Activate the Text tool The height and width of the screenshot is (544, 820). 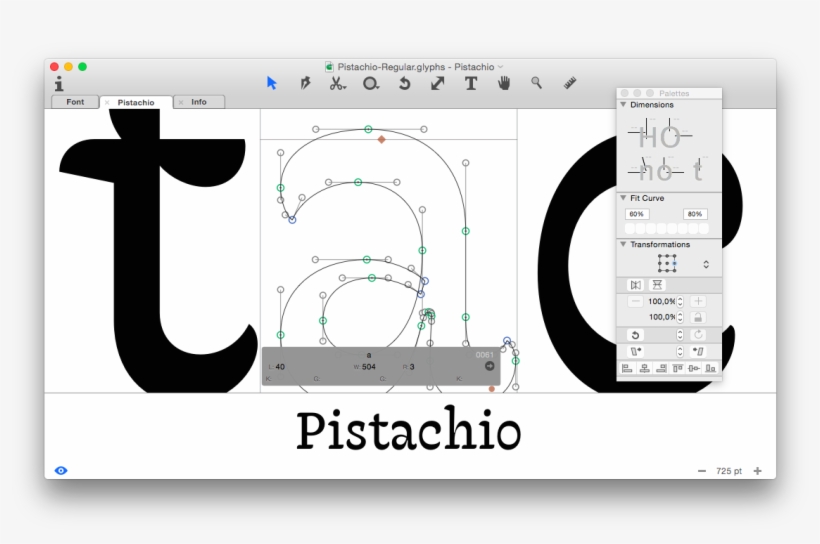click(x=471, y=83)
